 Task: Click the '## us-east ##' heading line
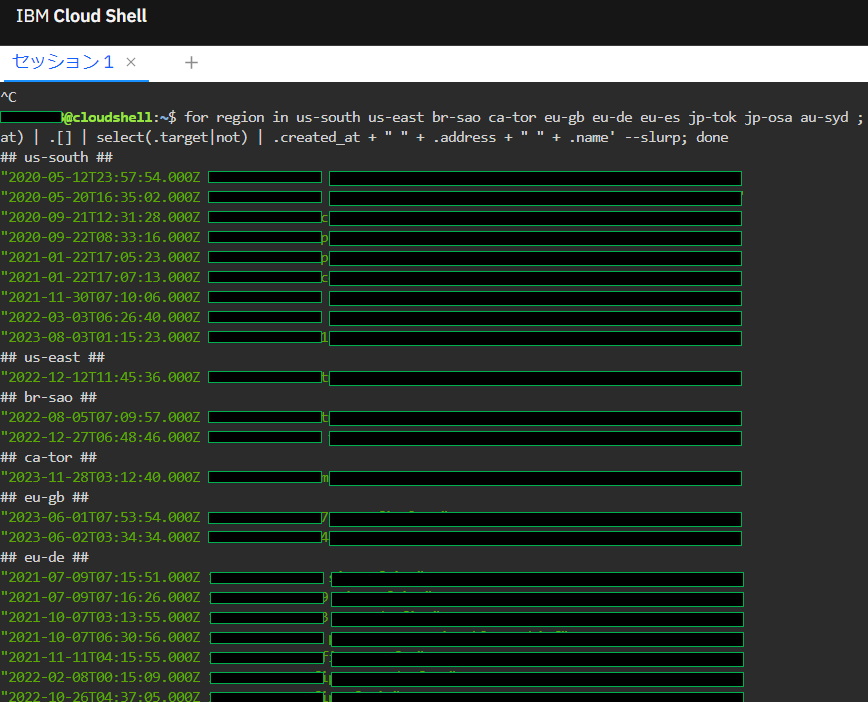[53, 358]
